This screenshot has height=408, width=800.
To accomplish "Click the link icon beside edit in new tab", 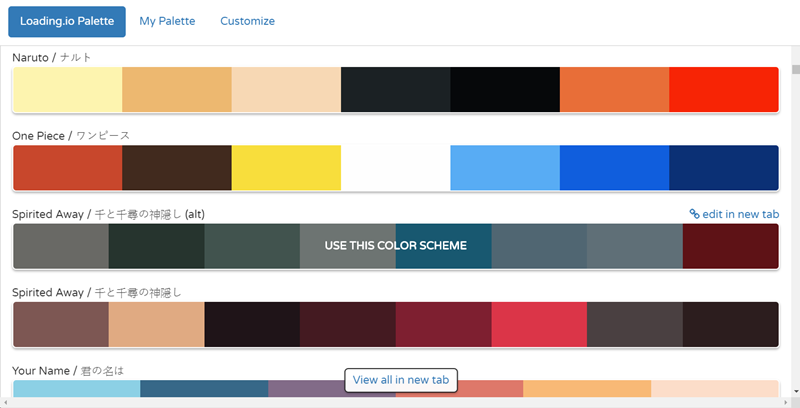I will pos(695,214).
